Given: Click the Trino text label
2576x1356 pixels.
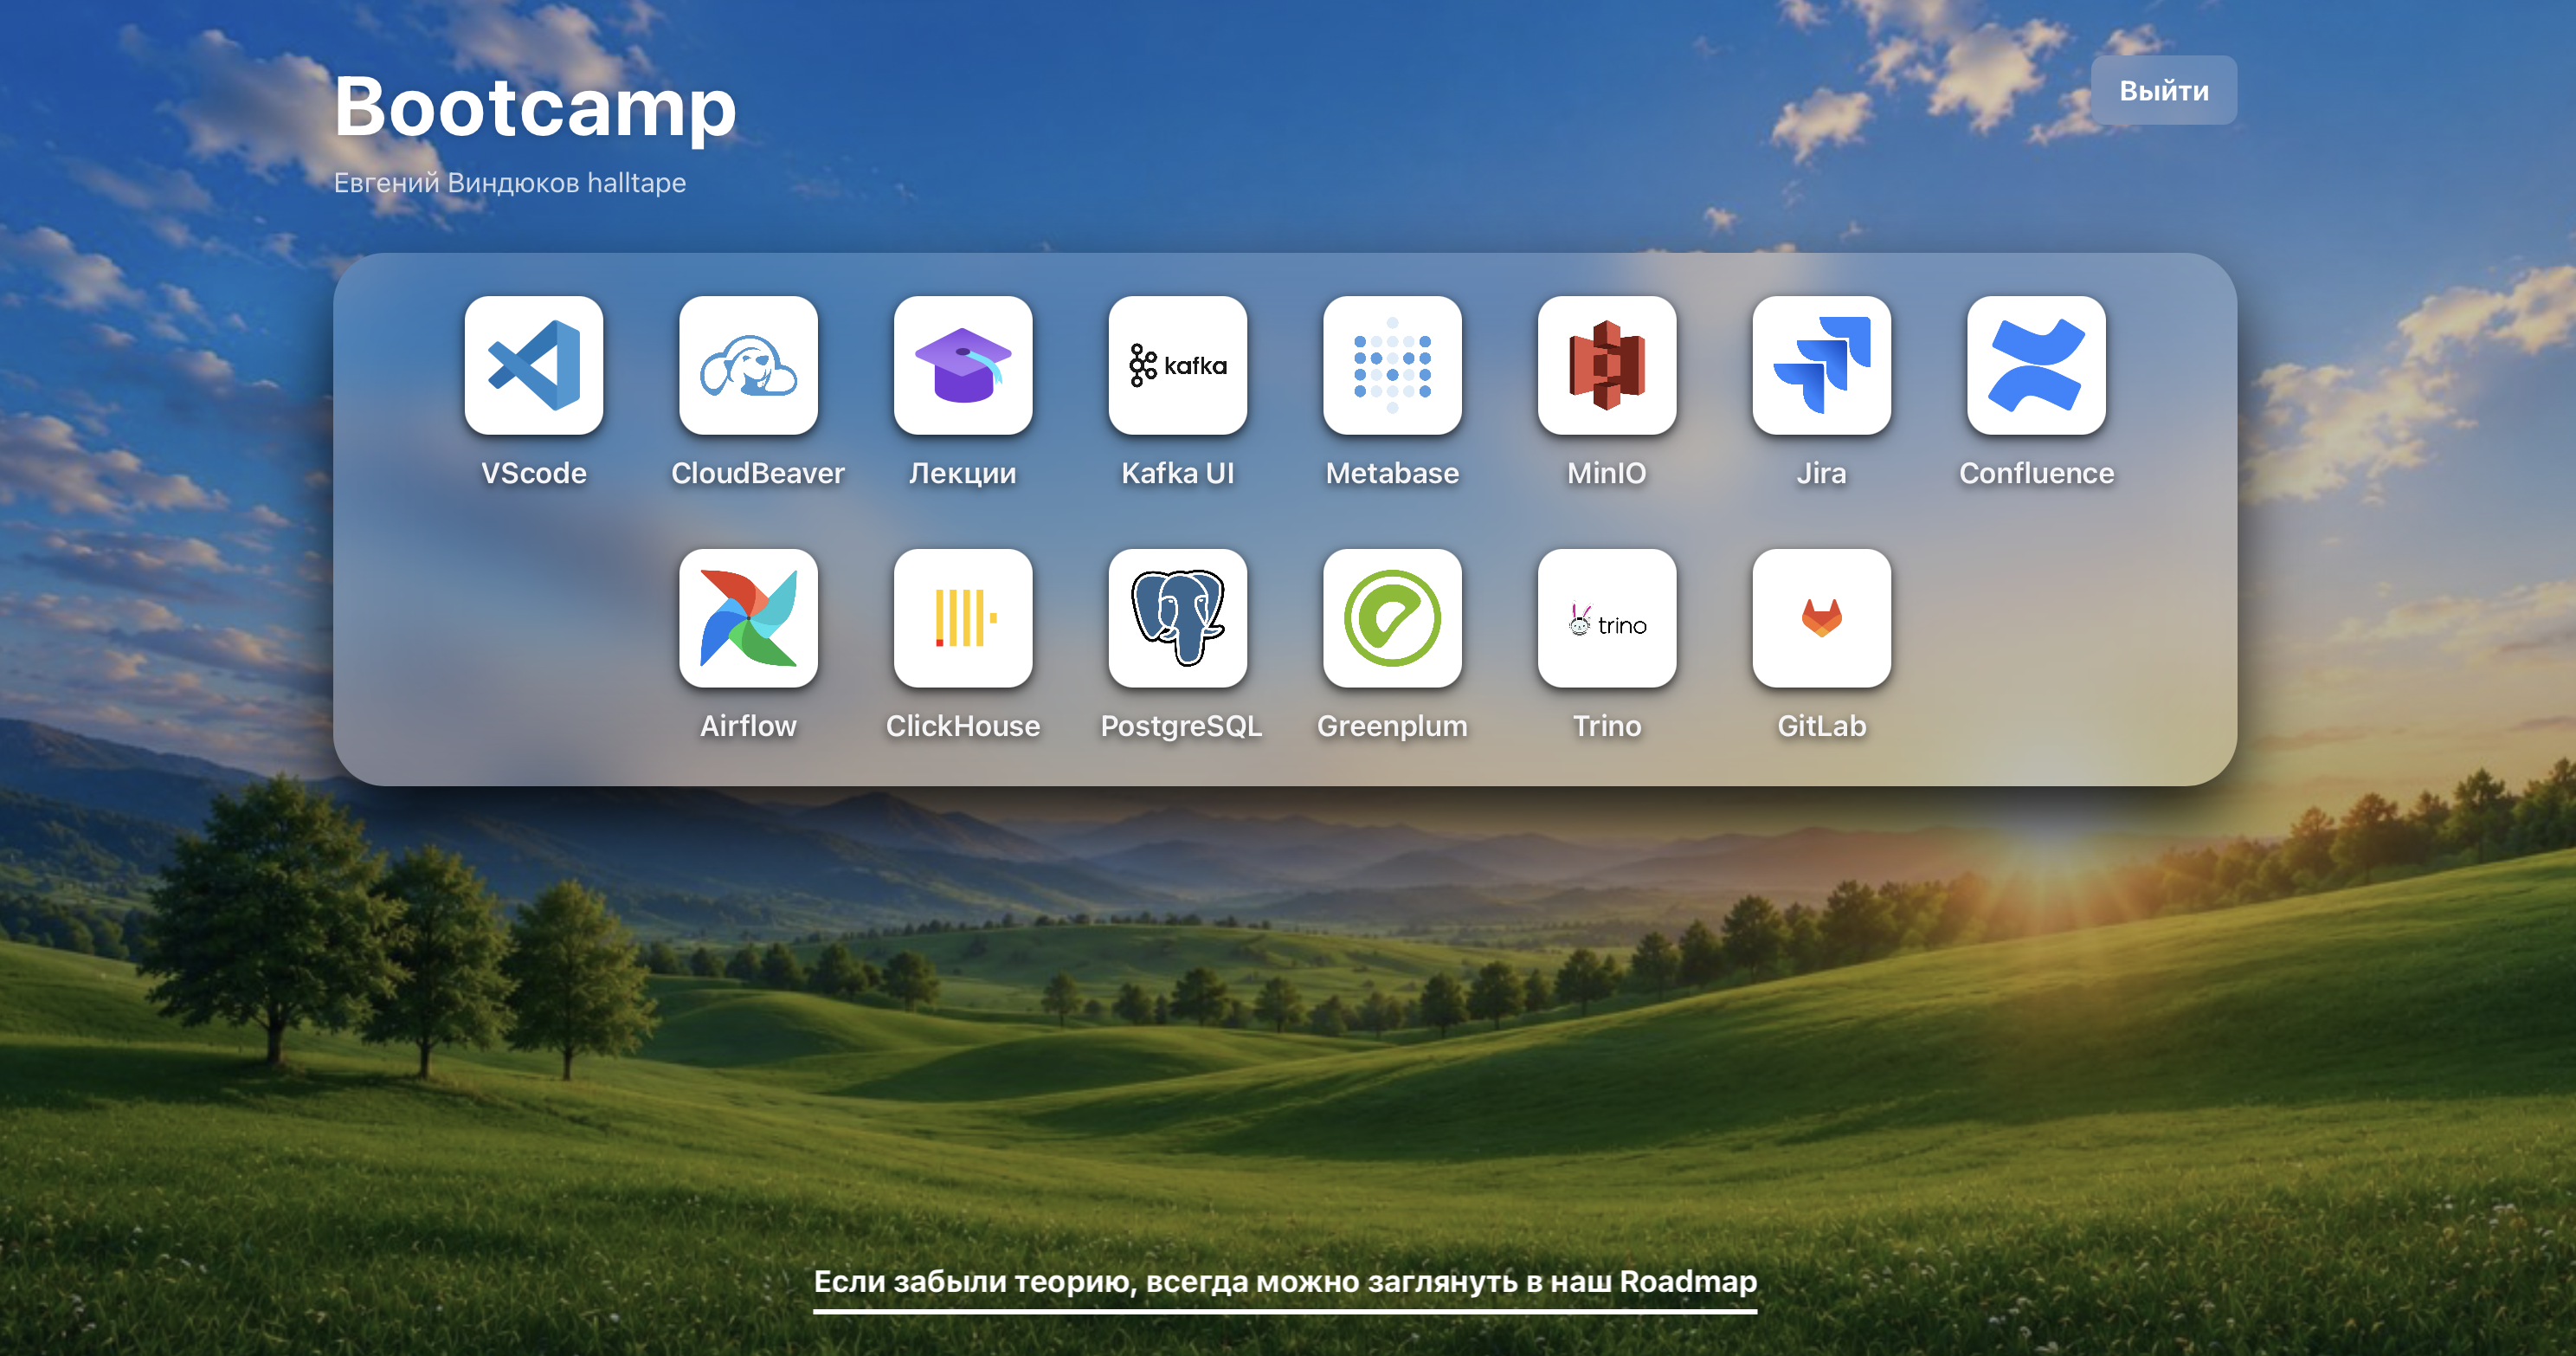Looking at the screenshot, I should (x=1607, y=726).
